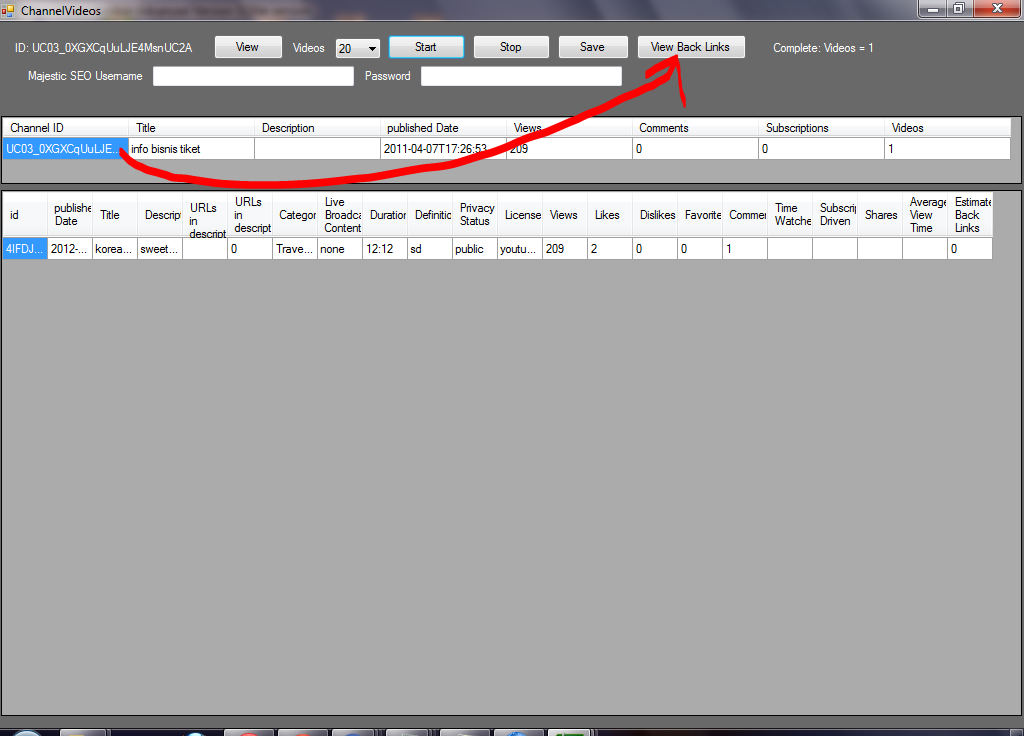The width and height of the screenshot is (1024, 736).
Task: Click the Dislikes column header
Action: coord(655,215)
